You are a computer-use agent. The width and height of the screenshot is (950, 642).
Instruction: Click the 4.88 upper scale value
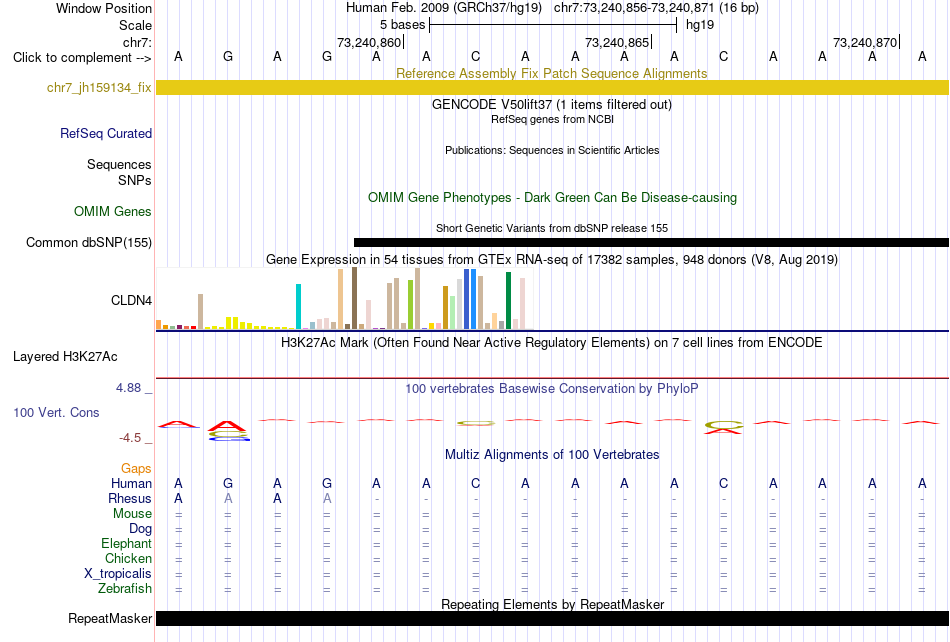click(128, 388)
